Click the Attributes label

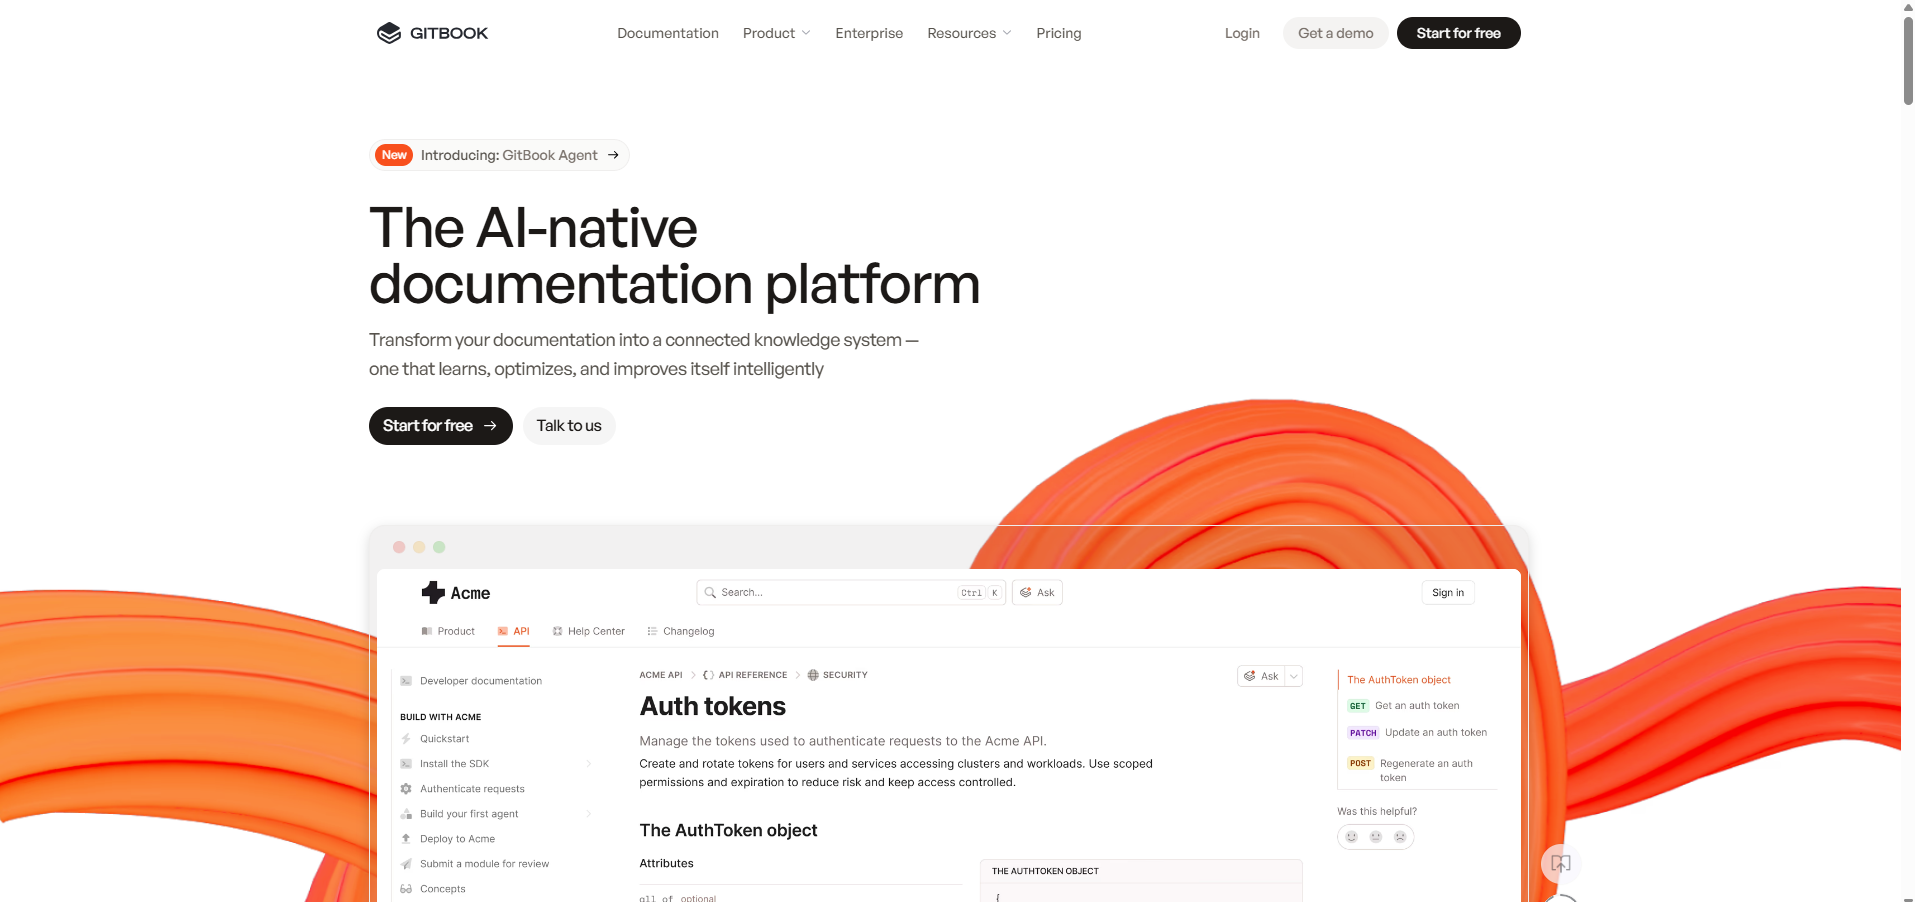click(x=666, y=864)
